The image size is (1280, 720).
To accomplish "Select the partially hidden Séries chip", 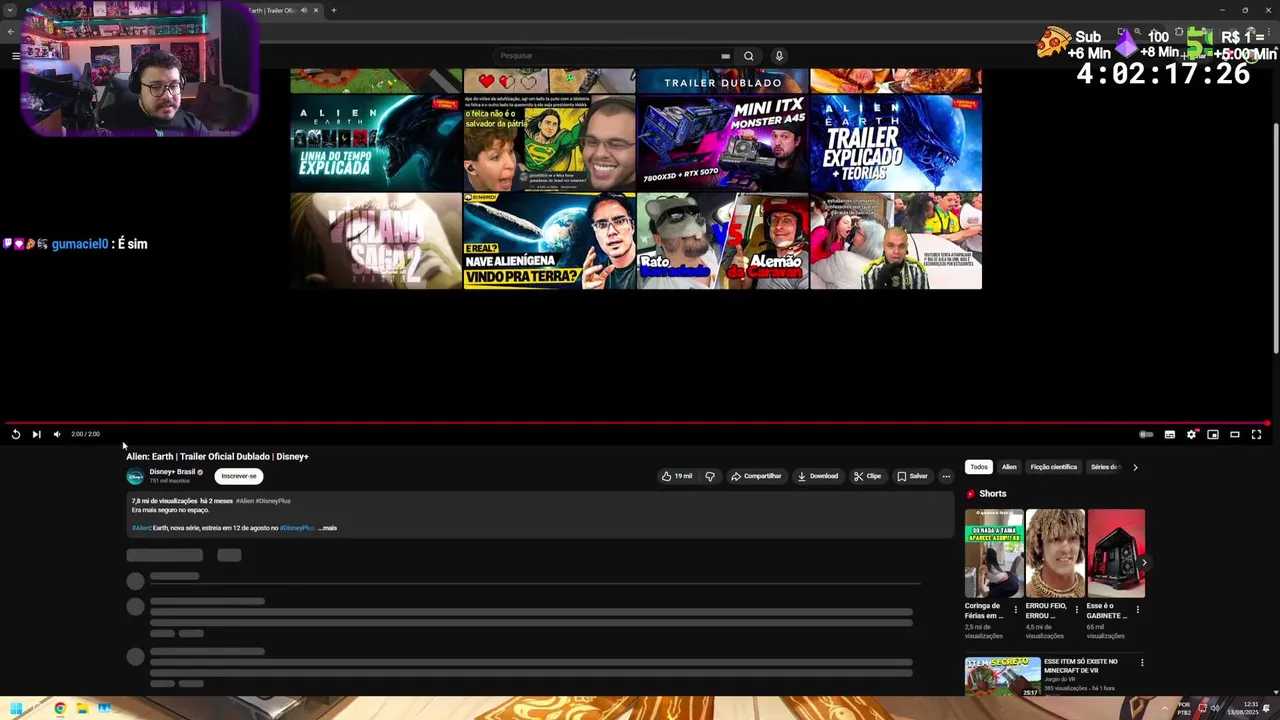I will pos(1104,467).
